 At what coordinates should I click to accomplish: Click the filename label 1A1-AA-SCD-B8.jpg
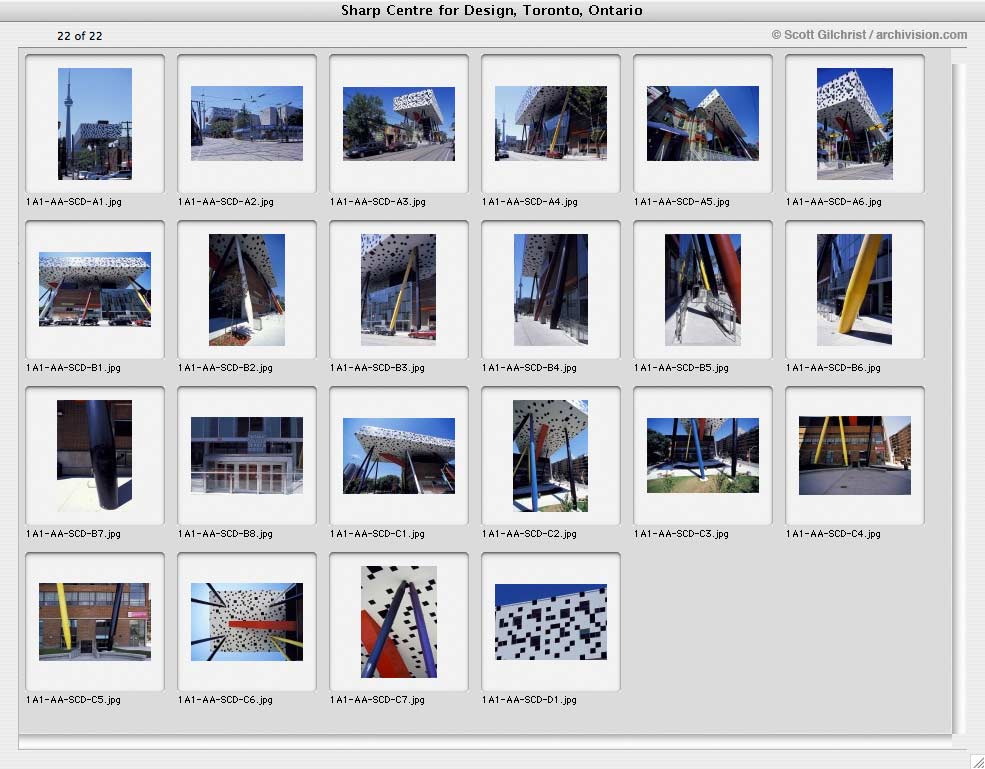[x=226, y=533]
